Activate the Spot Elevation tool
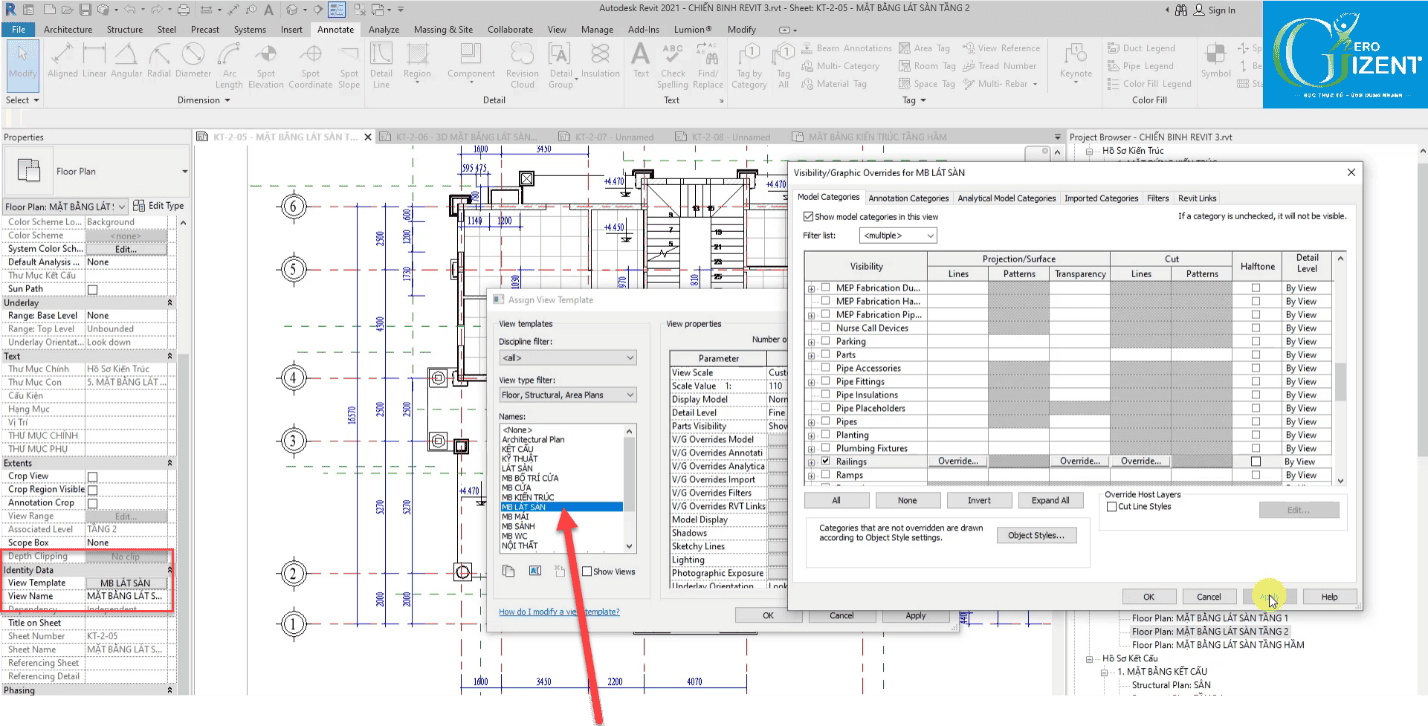 click(266, 65)
